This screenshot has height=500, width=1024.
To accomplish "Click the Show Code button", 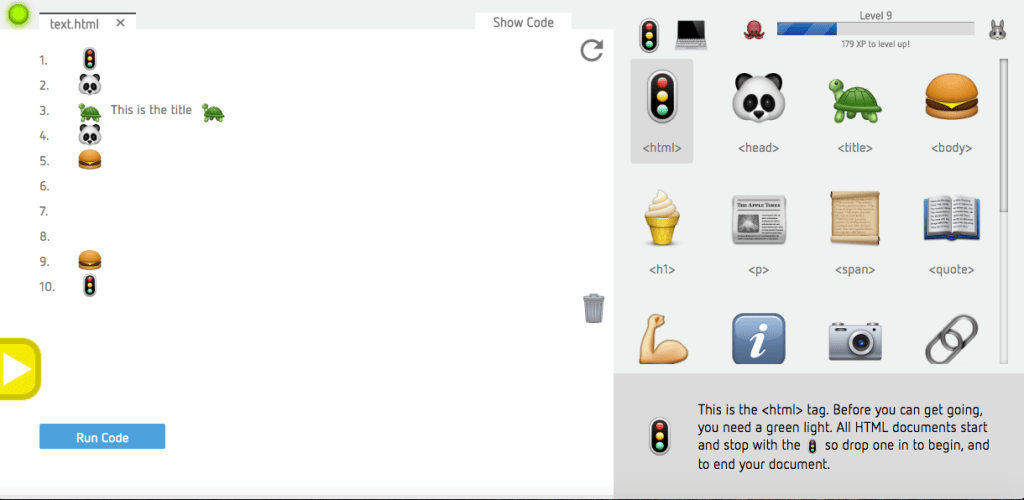I will click(523, 22).
